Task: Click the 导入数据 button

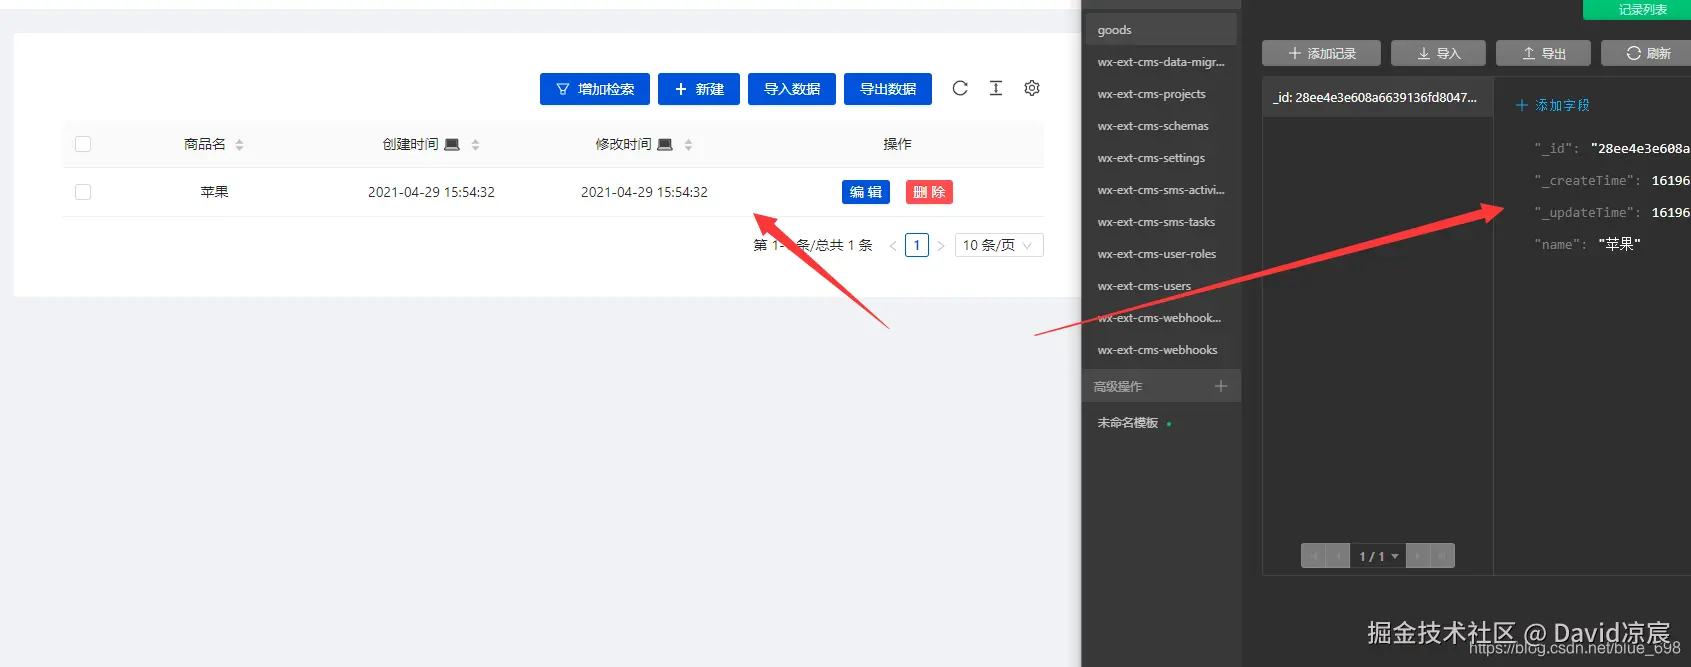Action: pos(792,89)
